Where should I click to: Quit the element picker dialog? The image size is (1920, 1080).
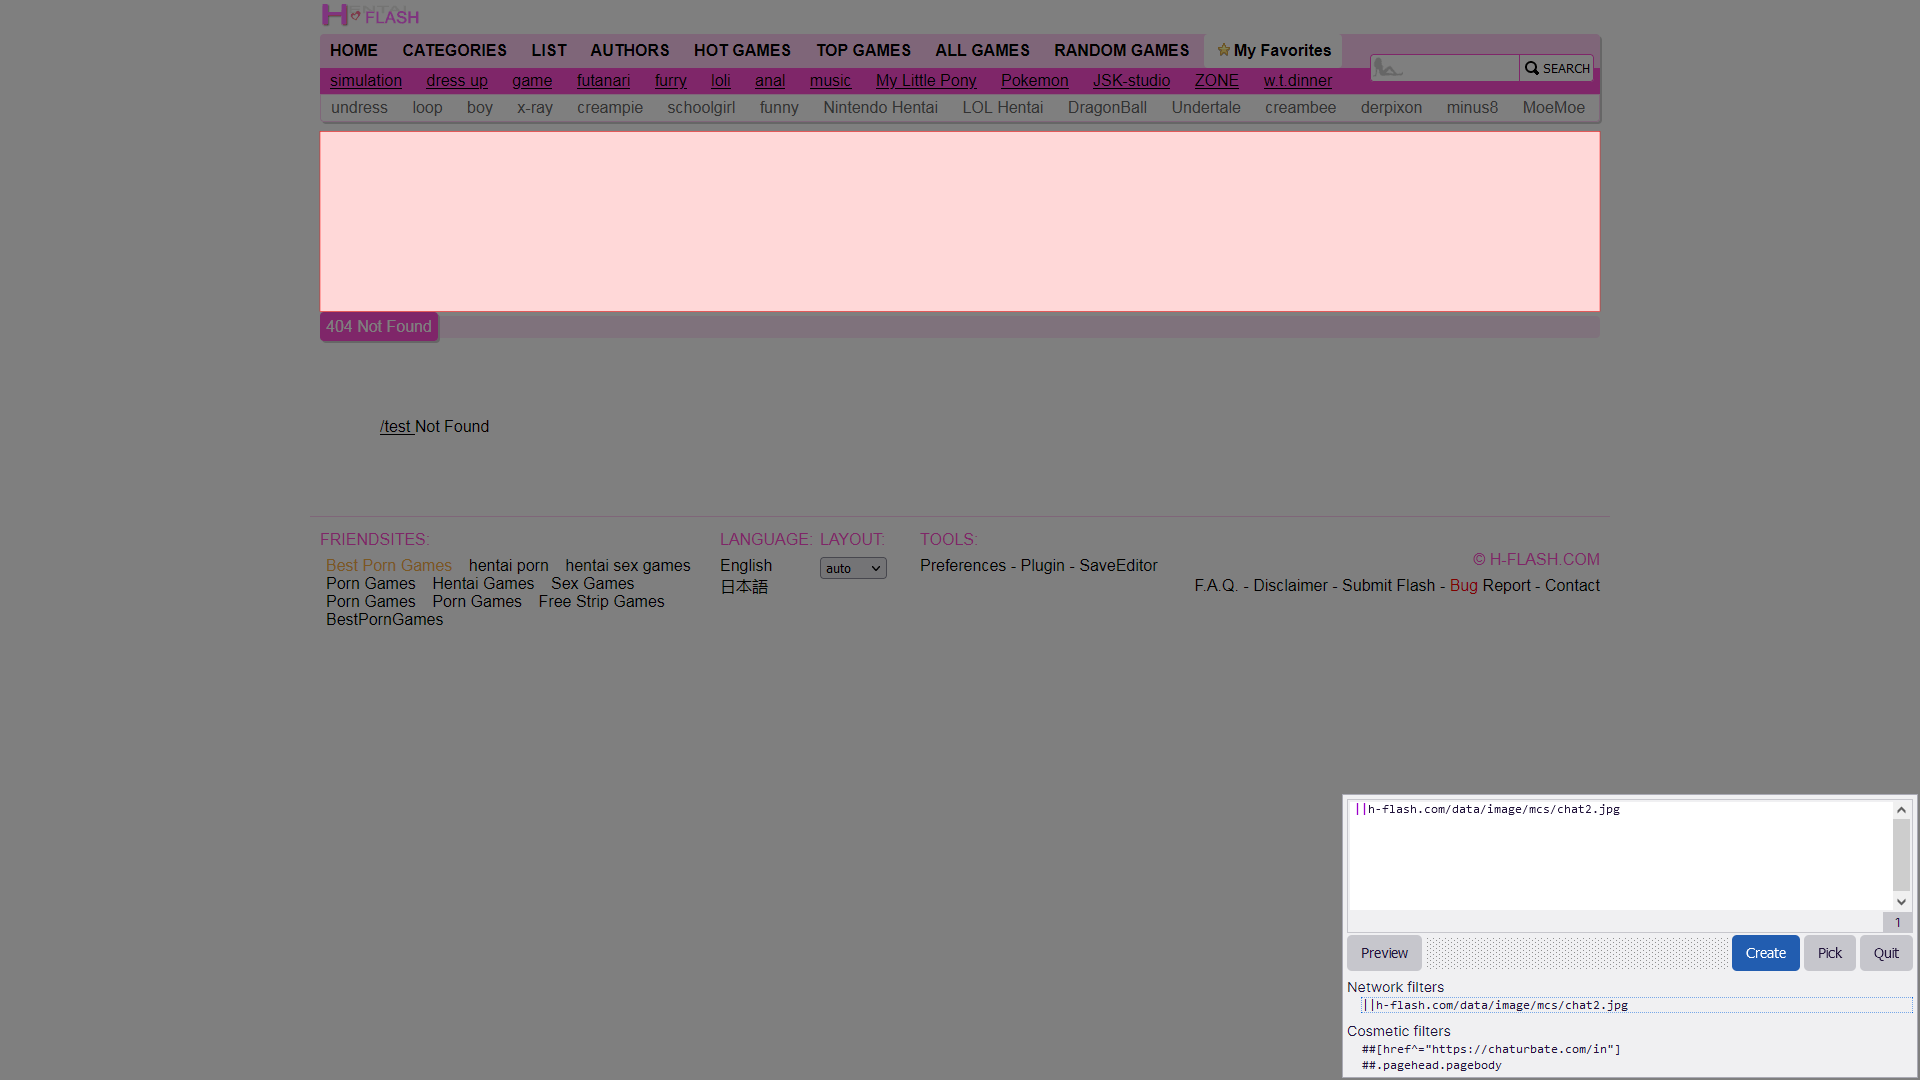[1885, 953]
